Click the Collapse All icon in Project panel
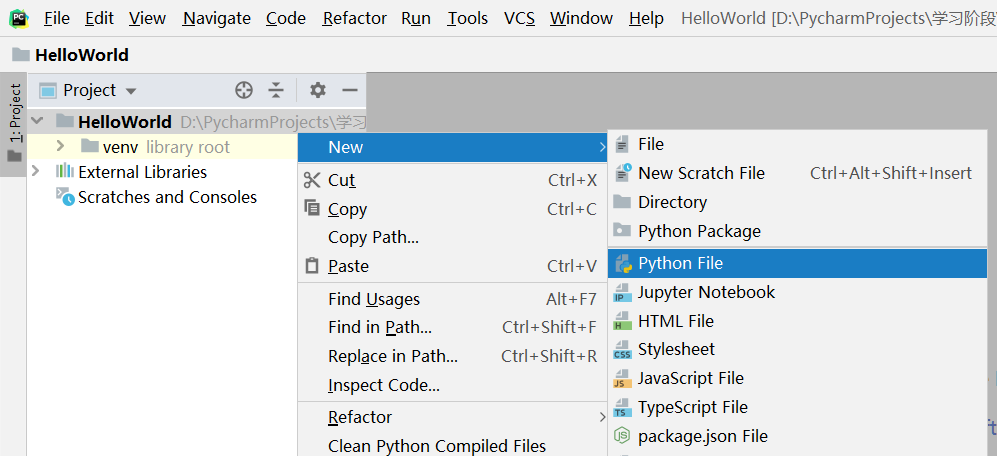Screen dimensions: 997x456 (x=275, y=91)
